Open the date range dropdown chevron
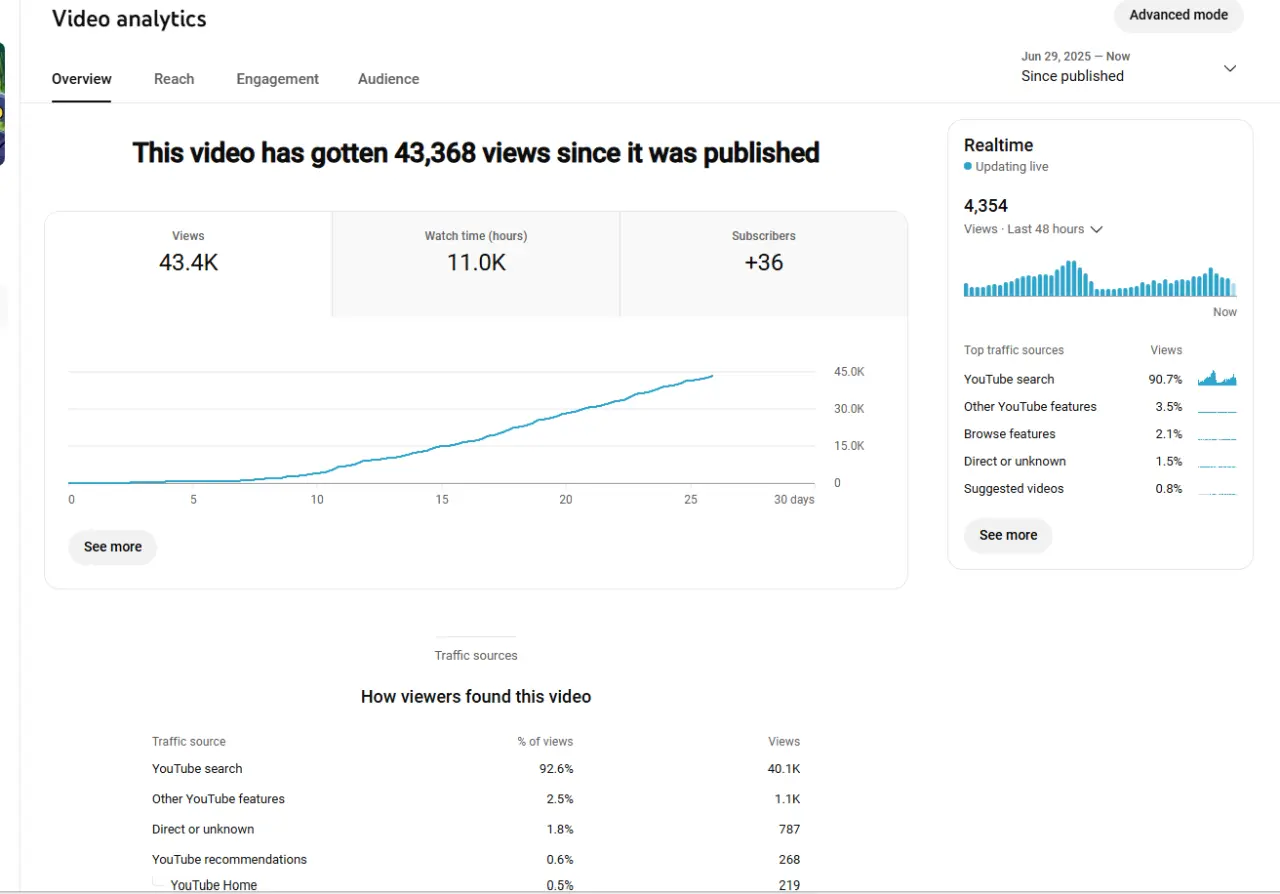This screenshot has height=894, width=1280. (x=1230, y=68)
